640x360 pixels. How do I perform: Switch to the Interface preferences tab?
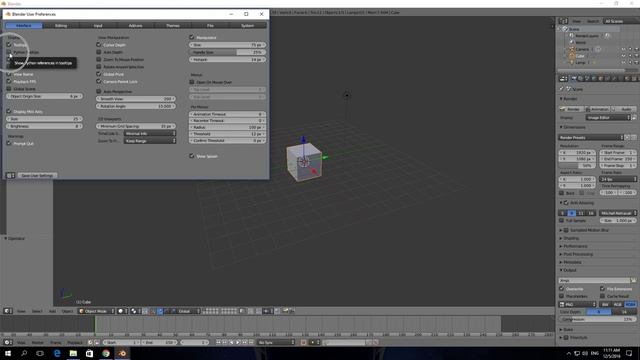(24, 26)
